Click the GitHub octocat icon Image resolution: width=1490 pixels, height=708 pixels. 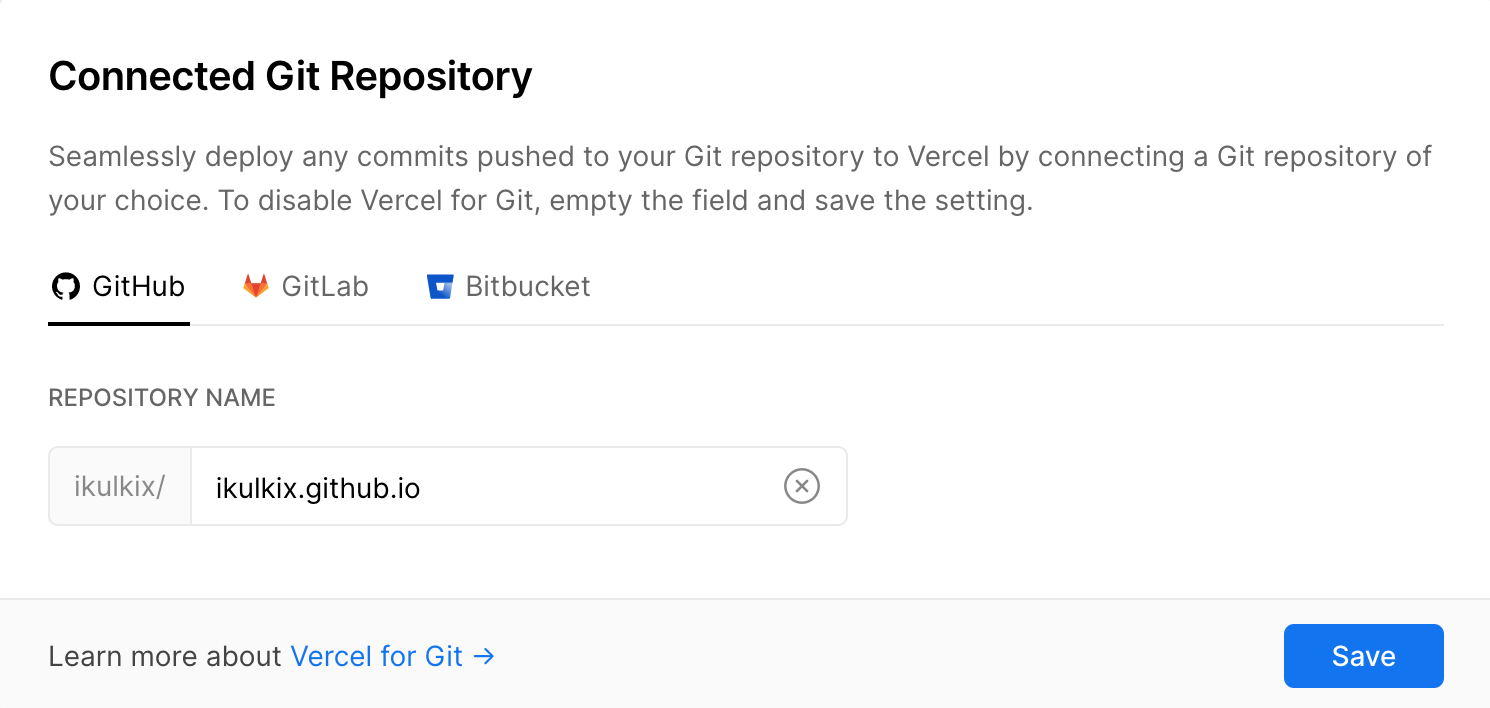pyautogui.click(x=65, y=287)
